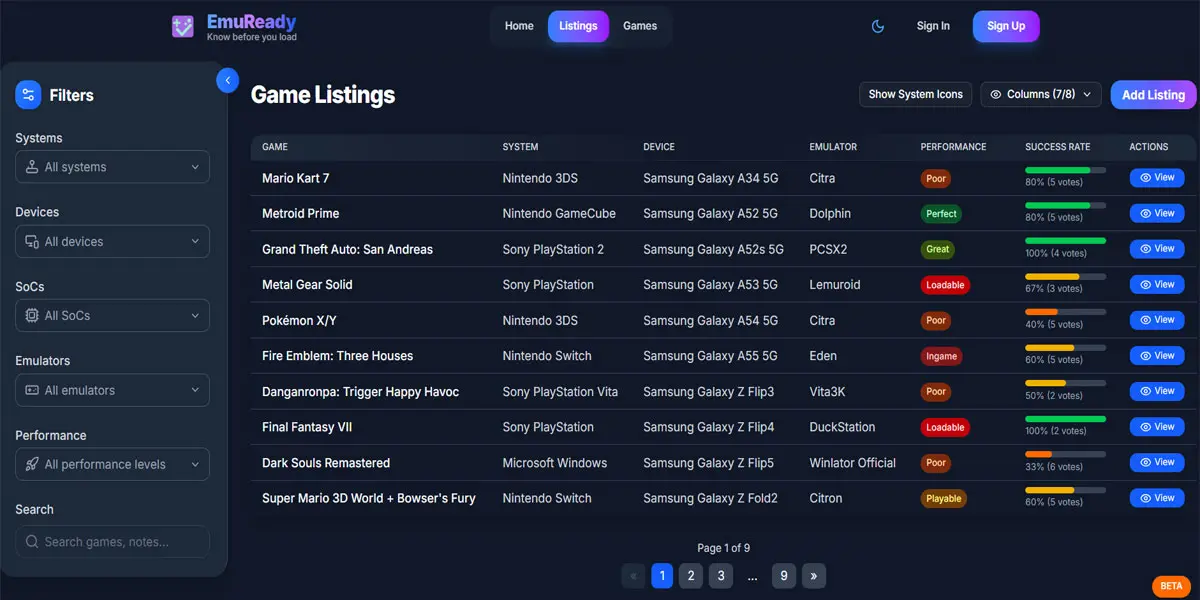View the Danganronpa: Trigger Happy Havoc listing

pos(1157,391)
